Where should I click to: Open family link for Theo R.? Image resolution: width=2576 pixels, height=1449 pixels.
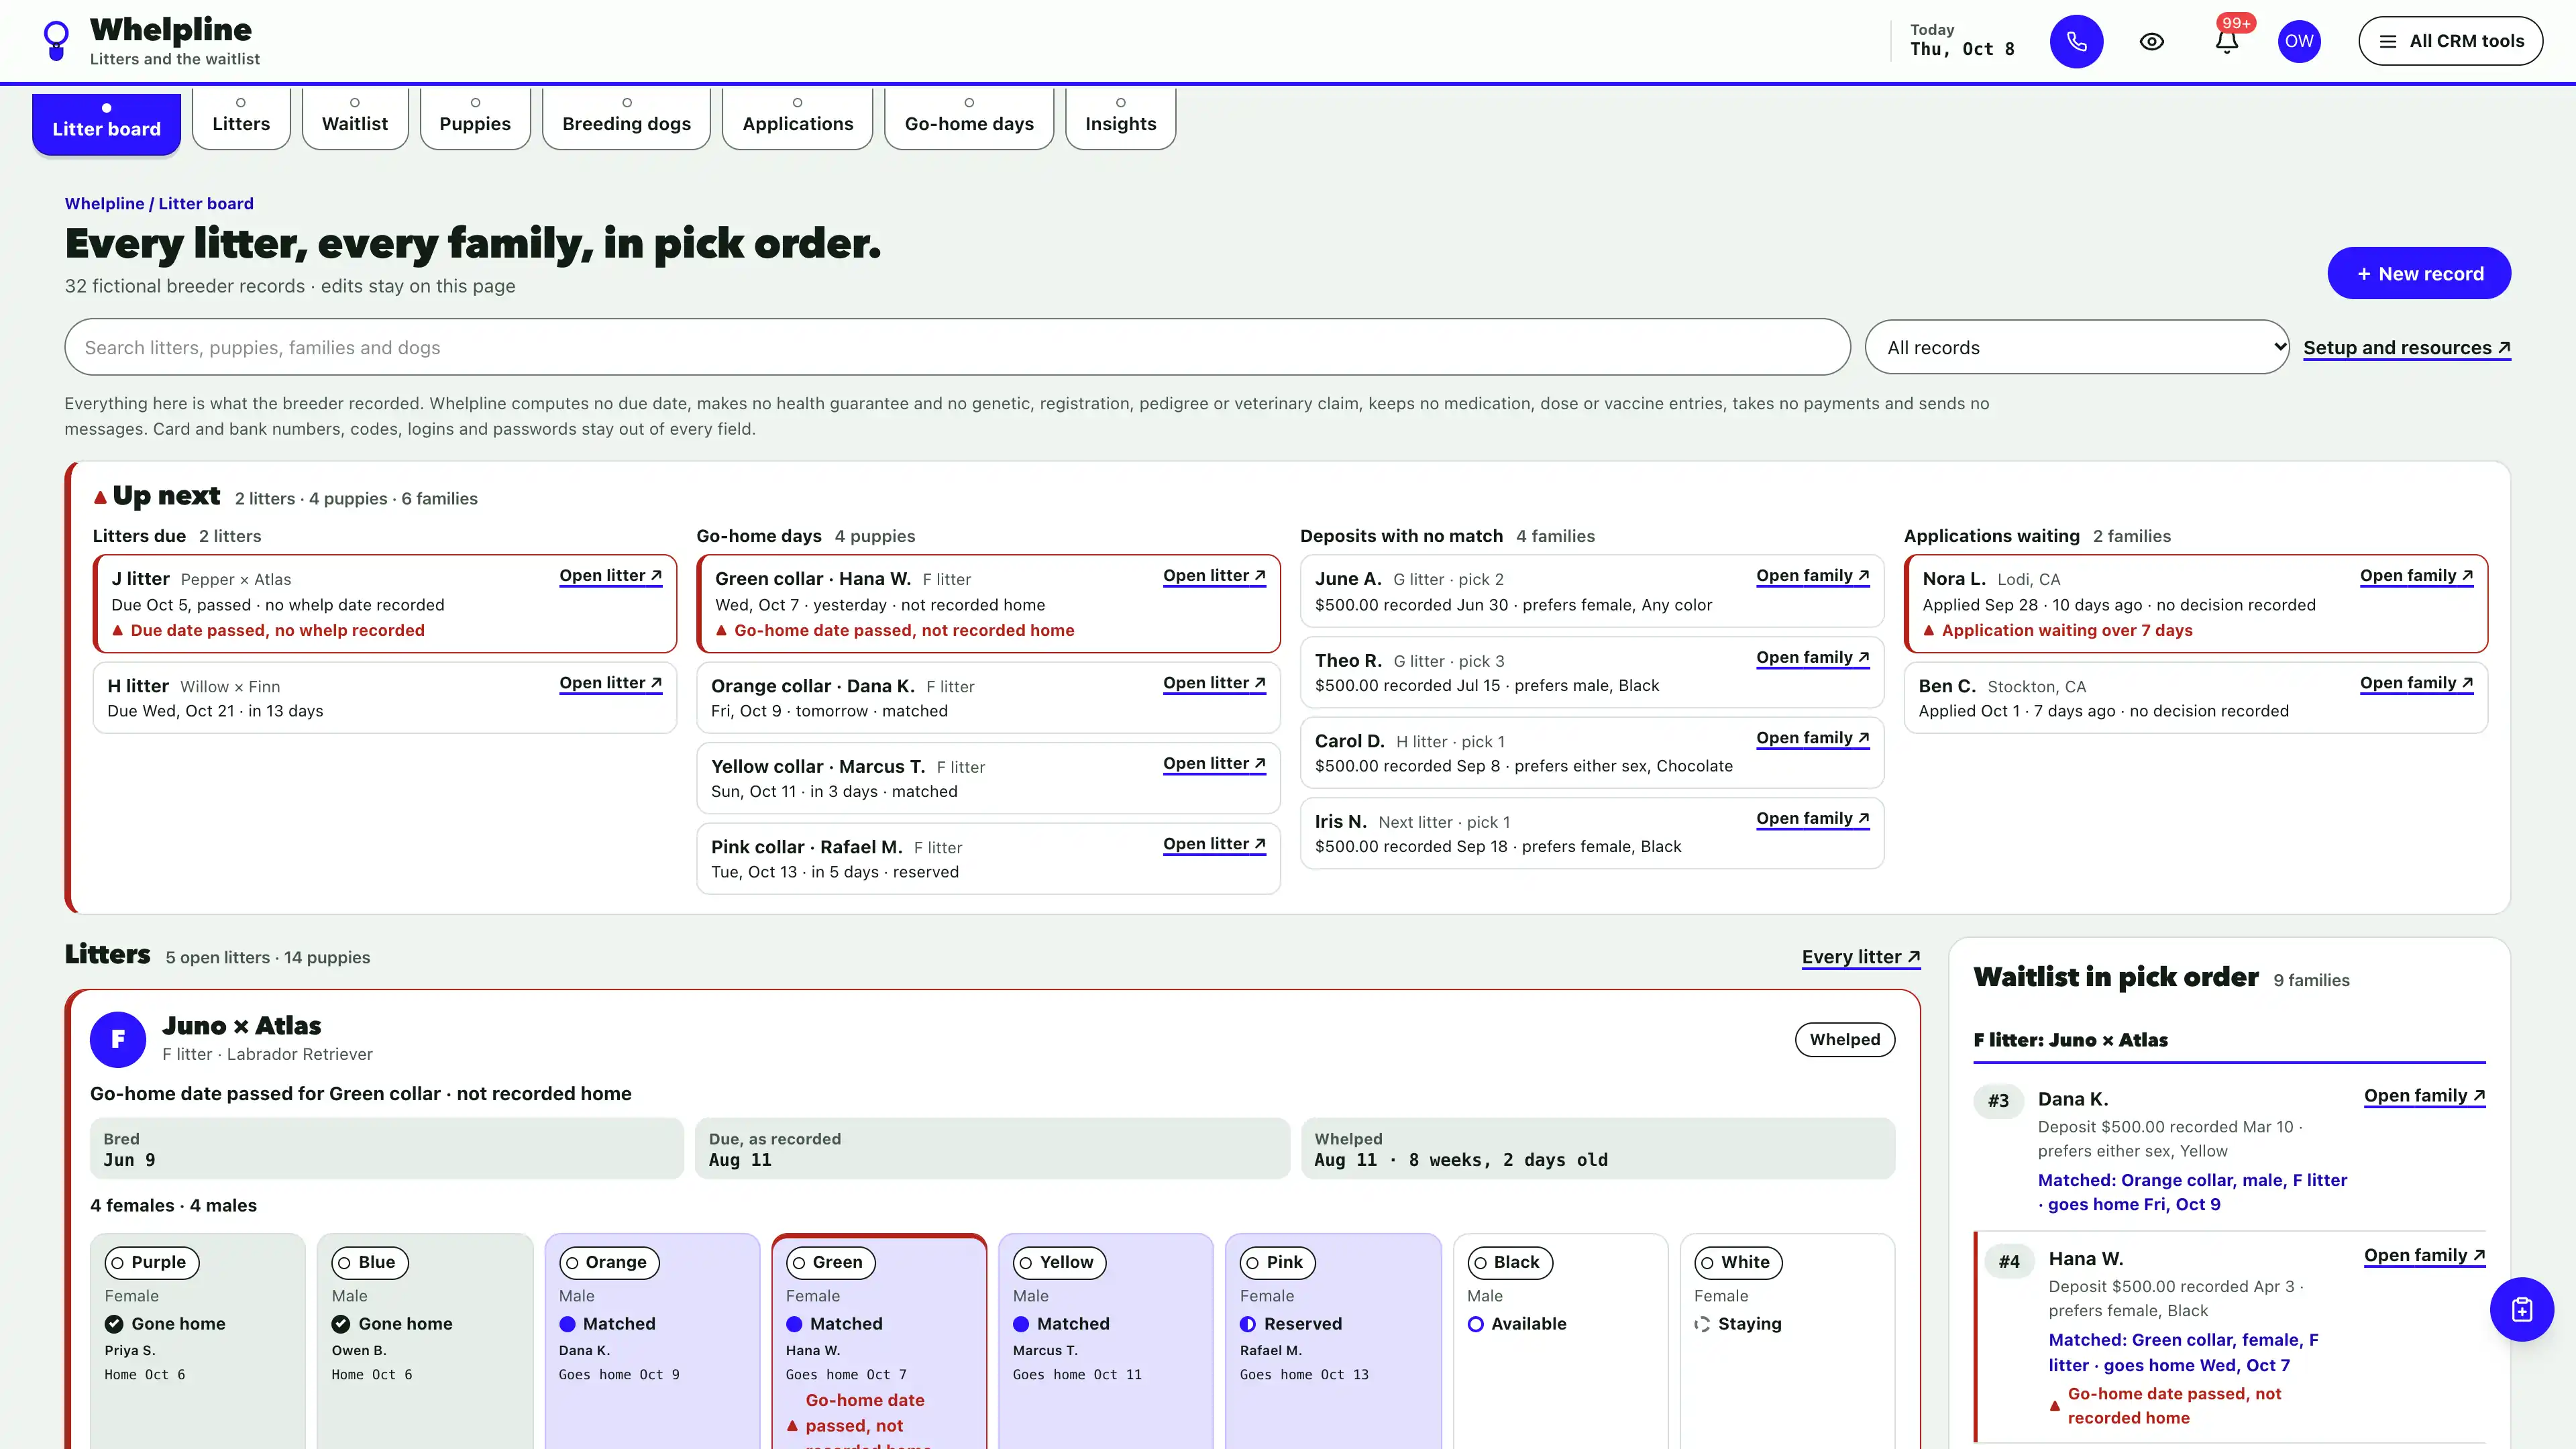coord(1812,657)
